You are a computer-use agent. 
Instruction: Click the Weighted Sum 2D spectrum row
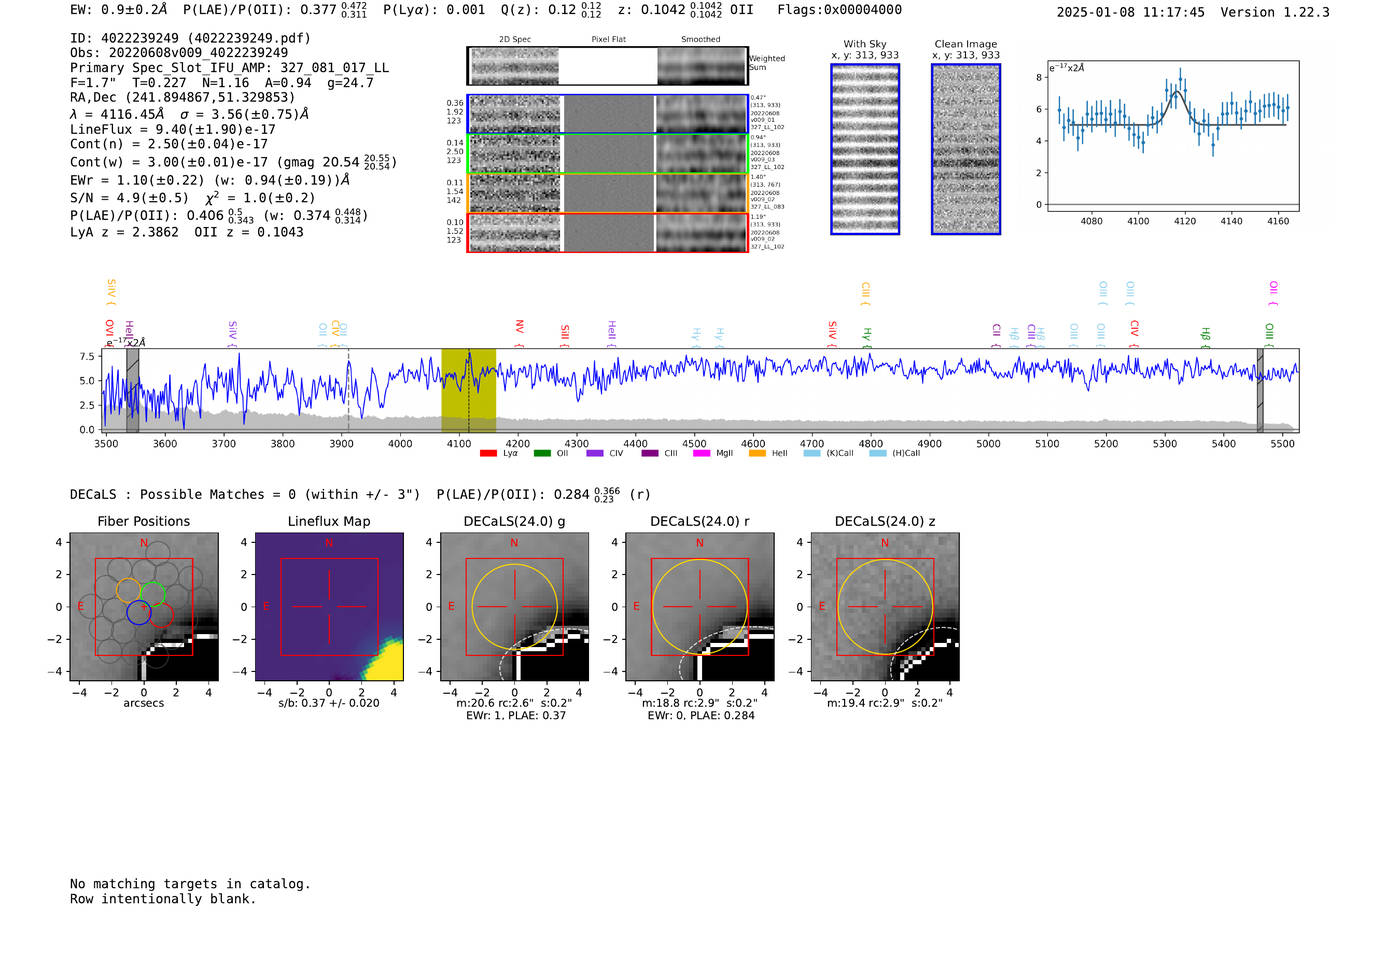pyautogui.click(x=608, y=66)
